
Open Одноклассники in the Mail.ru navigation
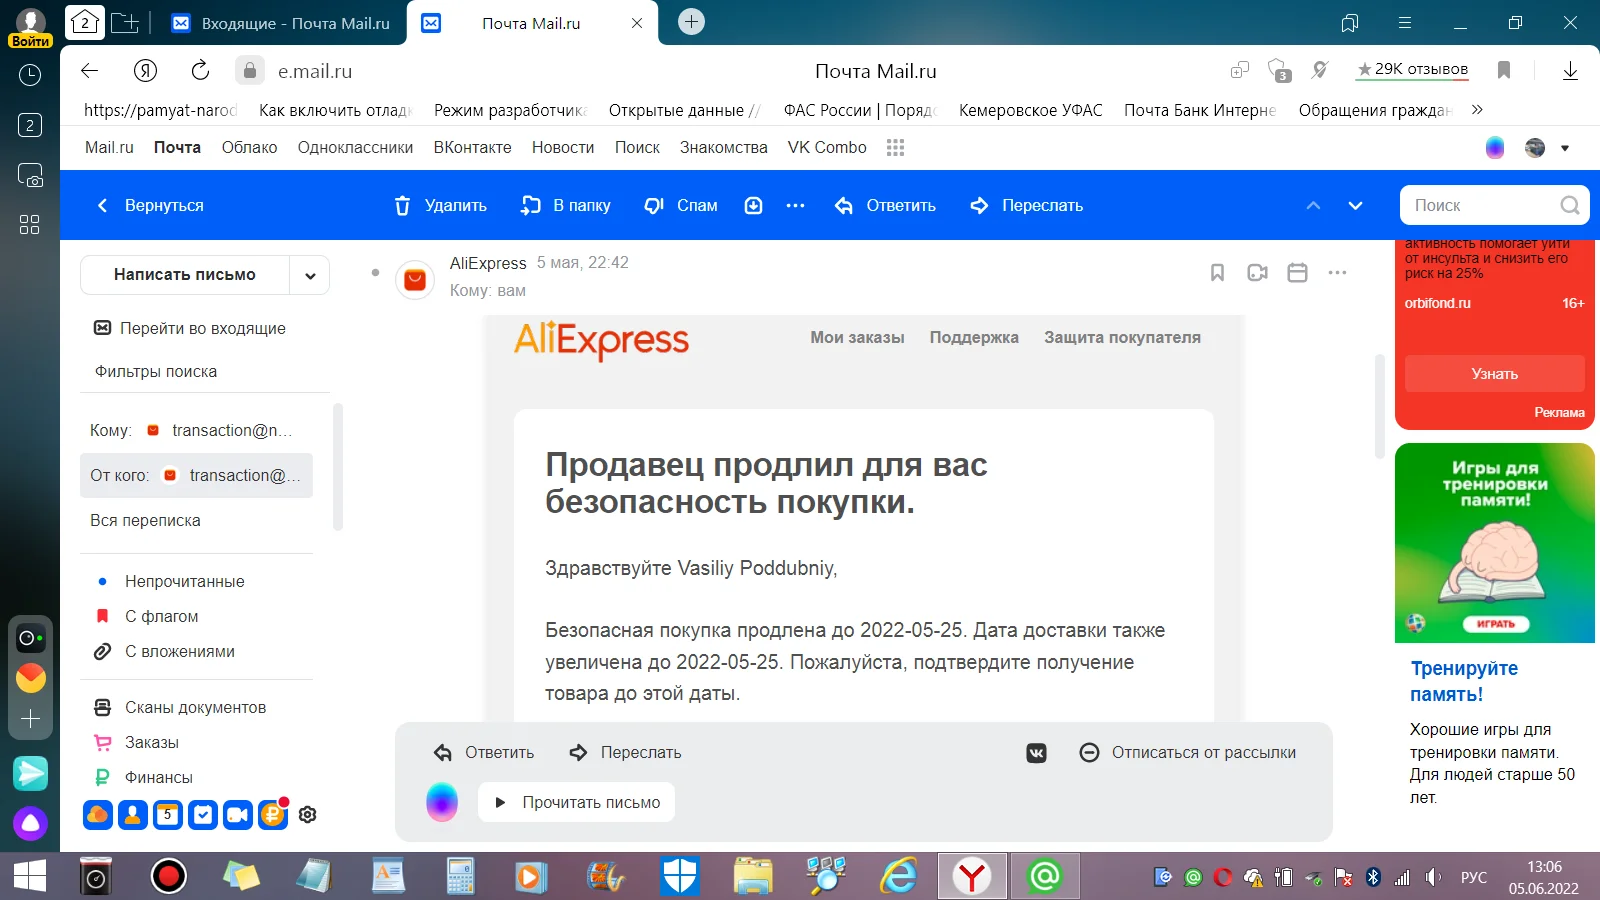pyautogui.click(x=355, y=147)
